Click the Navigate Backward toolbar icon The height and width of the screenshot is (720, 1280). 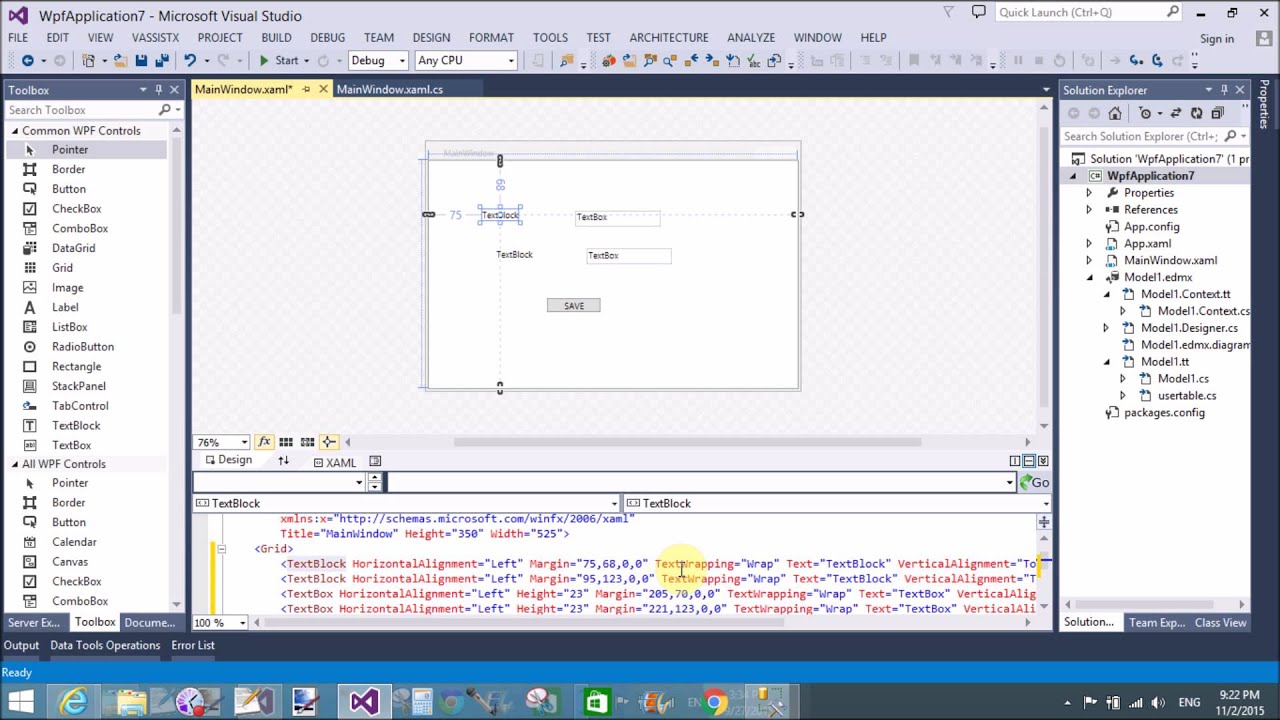coord(27,61)
